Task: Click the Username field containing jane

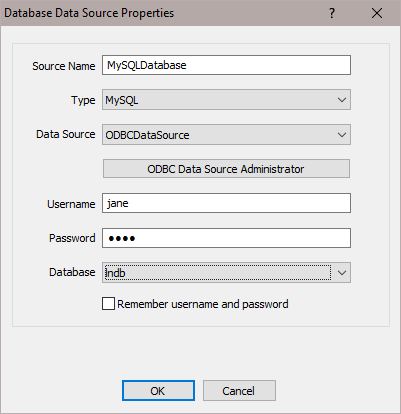Action: click(x=226, y=203)
